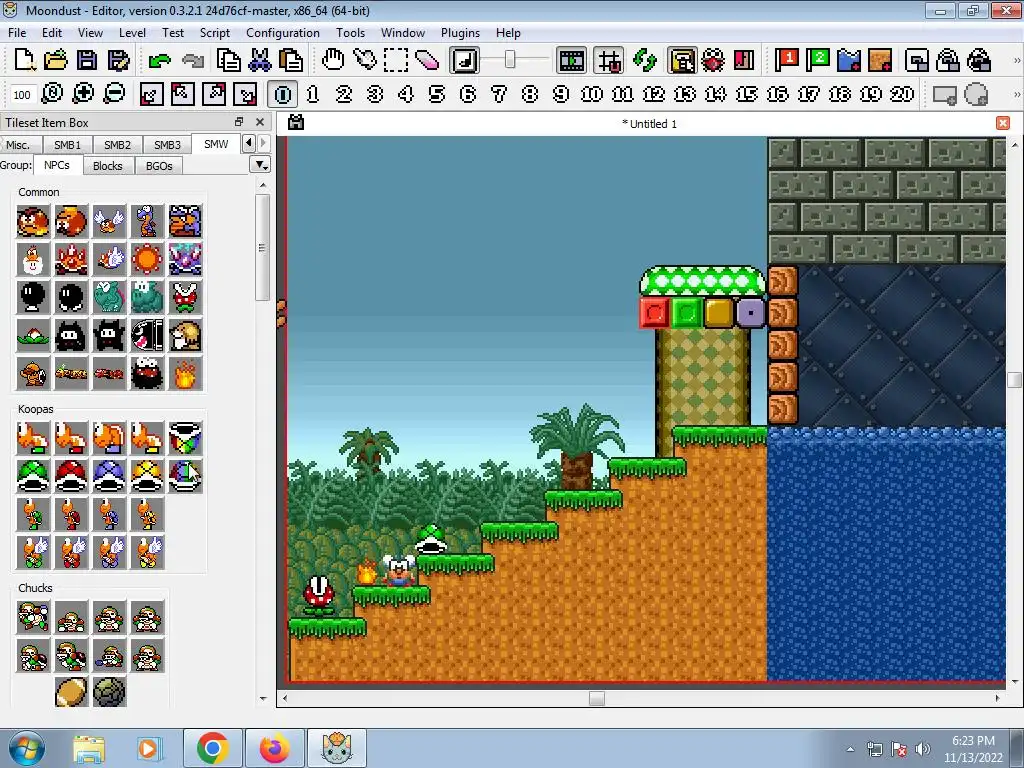Set player 1 start point flag
Image resolution: width=1024 pixels, height=768 pixels.
pyautogui.click(x=786, y=60)
